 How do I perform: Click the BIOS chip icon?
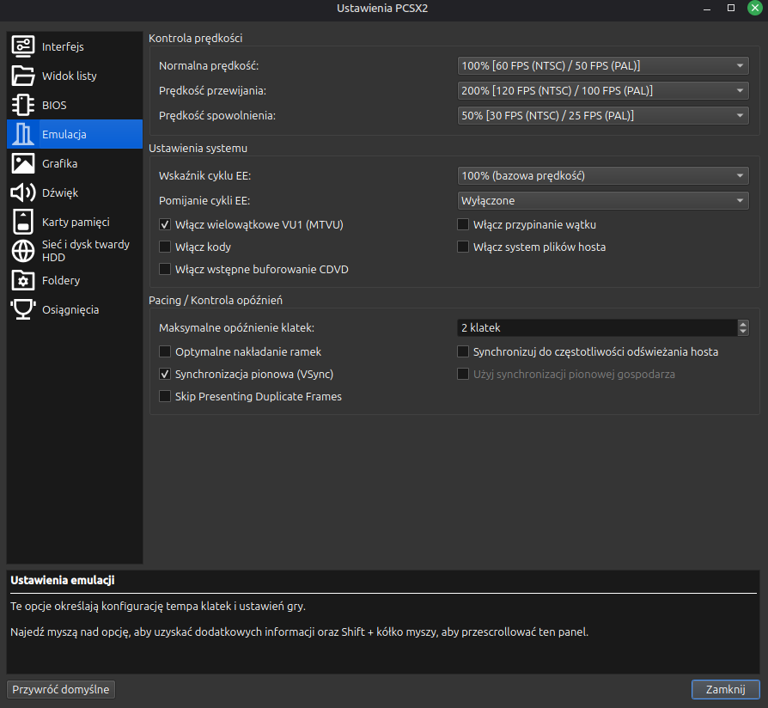coord(23,105)
